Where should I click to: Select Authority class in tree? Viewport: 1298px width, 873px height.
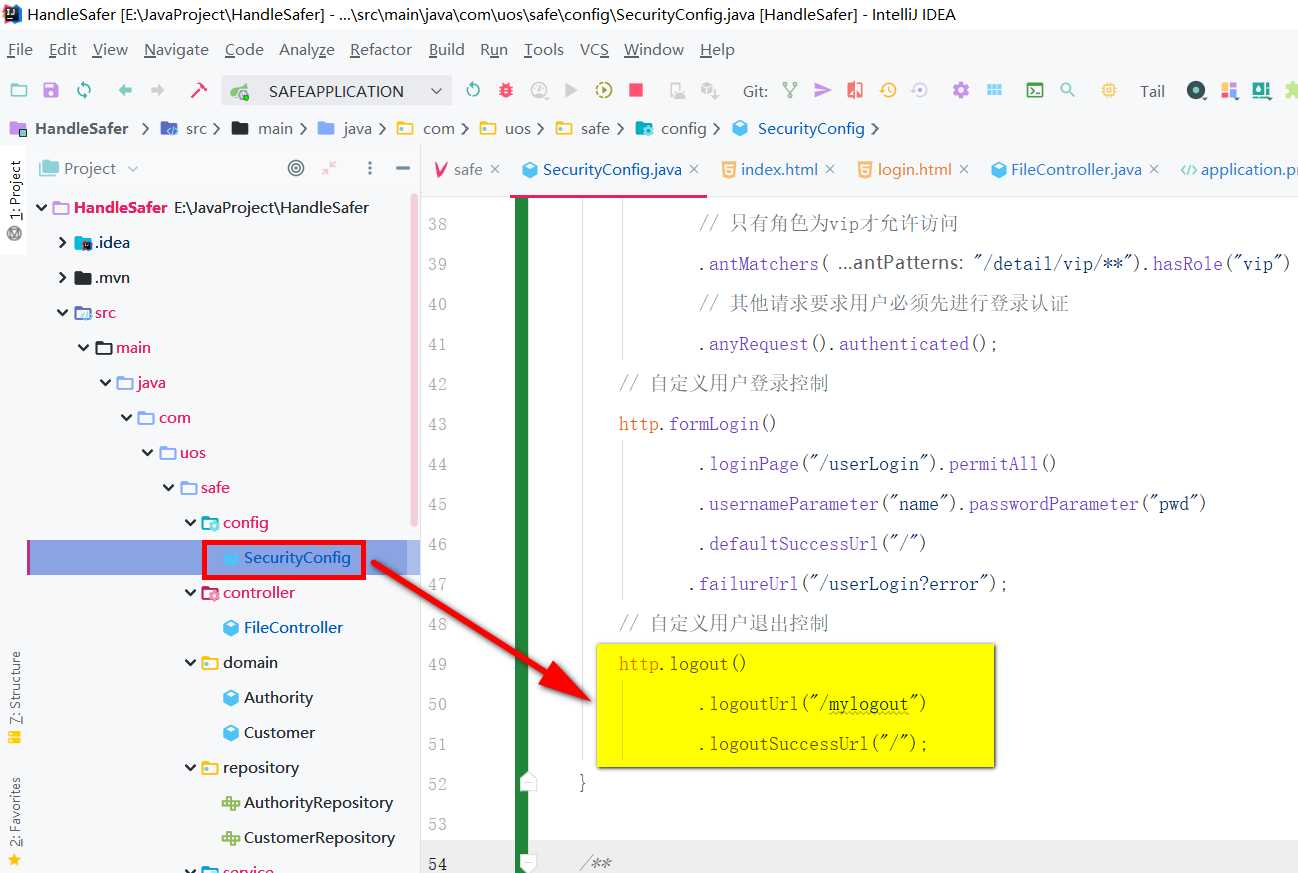278,698
